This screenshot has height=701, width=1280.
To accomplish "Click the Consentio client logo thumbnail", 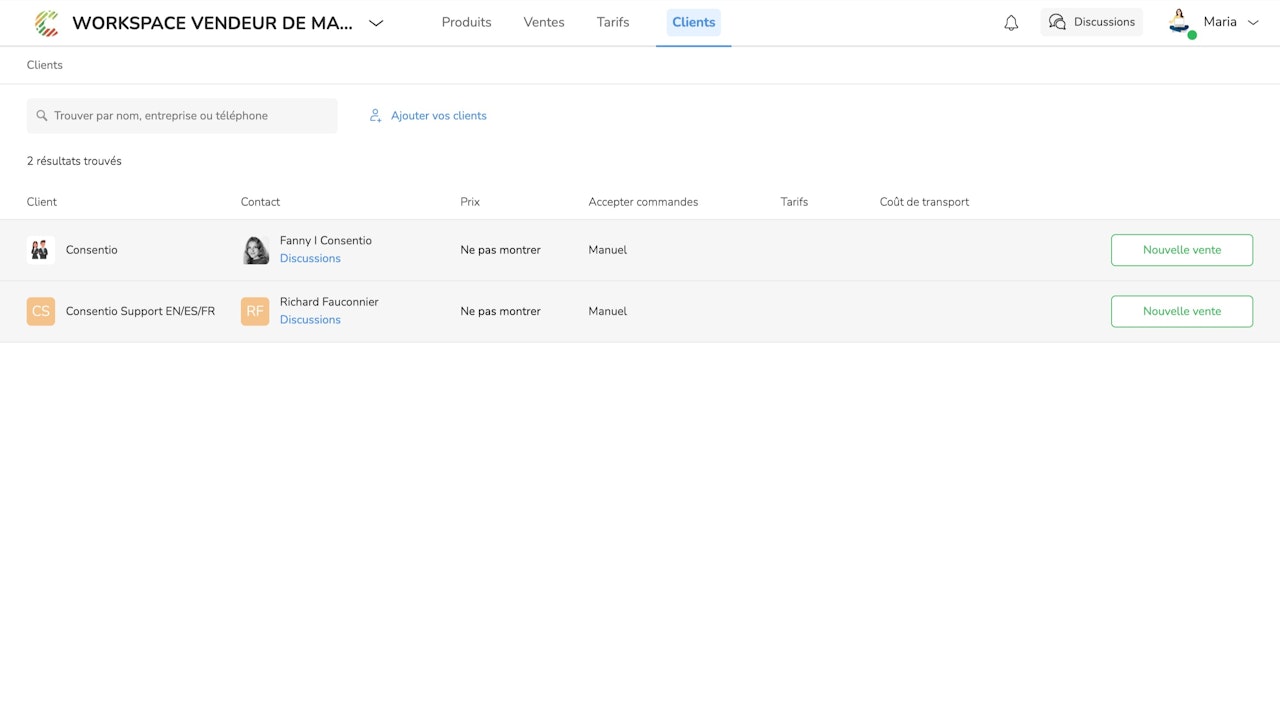I will [40, 250].
